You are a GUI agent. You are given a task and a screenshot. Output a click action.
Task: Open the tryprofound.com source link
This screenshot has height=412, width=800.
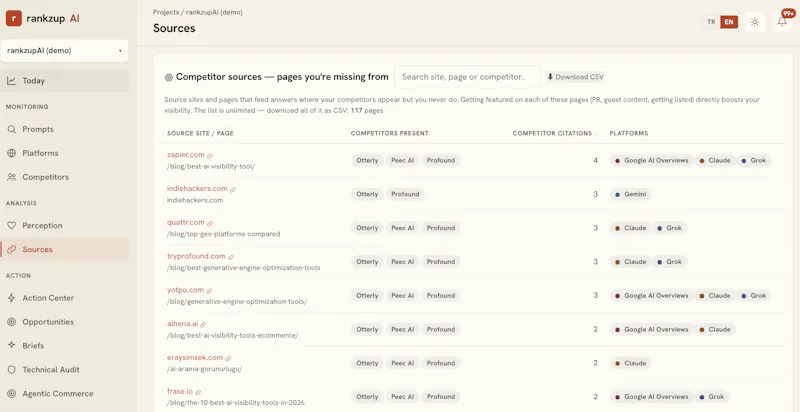[196, 256]
